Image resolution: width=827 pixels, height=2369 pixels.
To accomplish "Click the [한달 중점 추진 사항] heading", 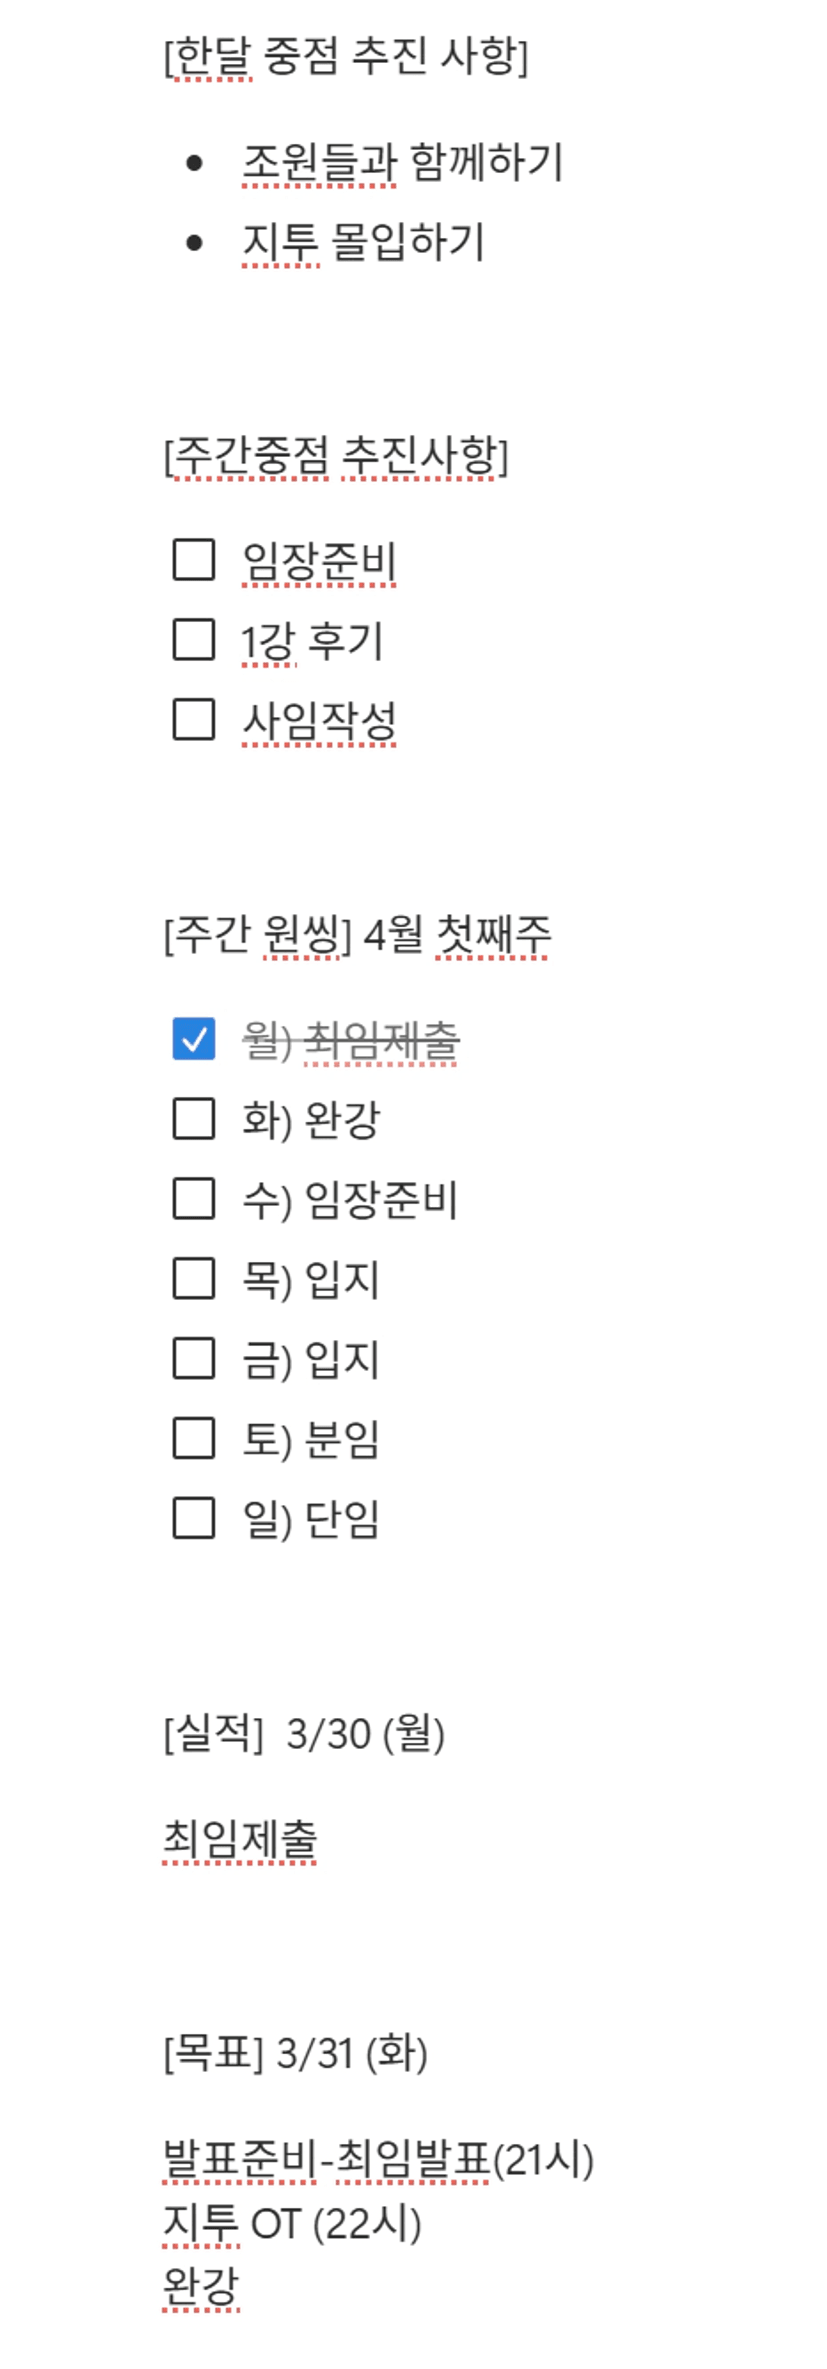I will (x=345, y=56).
